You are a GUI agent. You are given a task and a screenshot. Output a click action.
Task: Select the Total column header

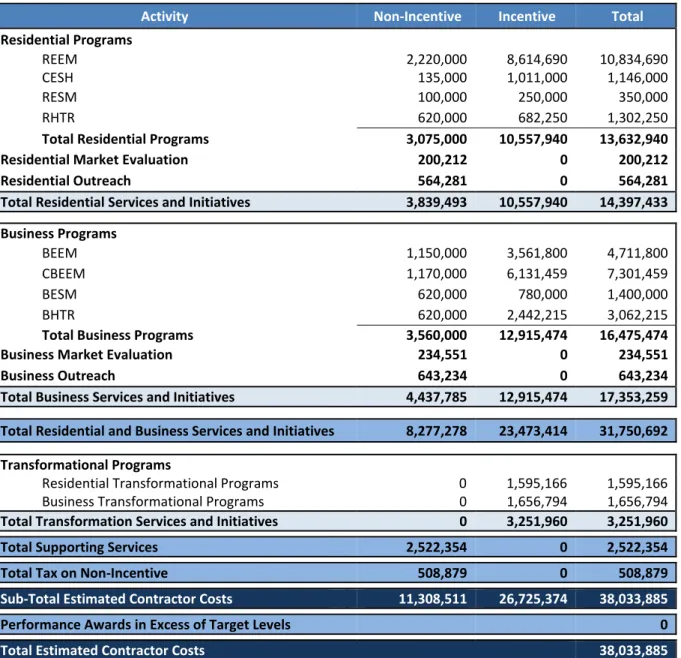(x=627, y=17)
